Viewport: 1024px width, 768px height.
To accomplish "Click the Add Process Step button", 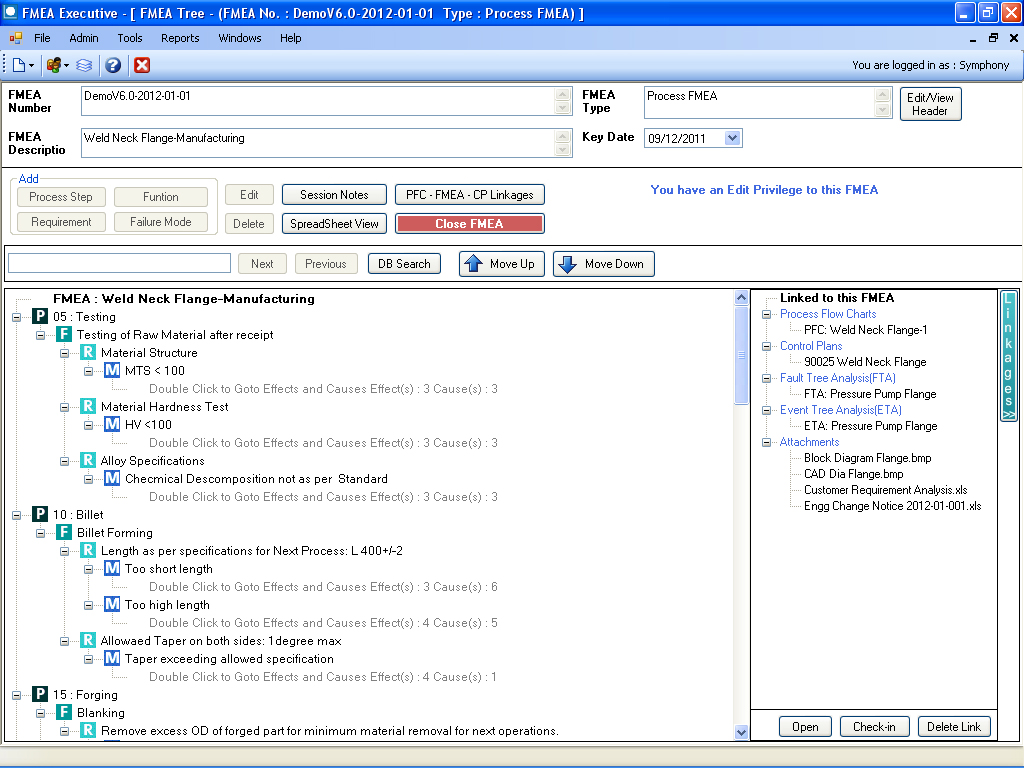I will 61,197.
